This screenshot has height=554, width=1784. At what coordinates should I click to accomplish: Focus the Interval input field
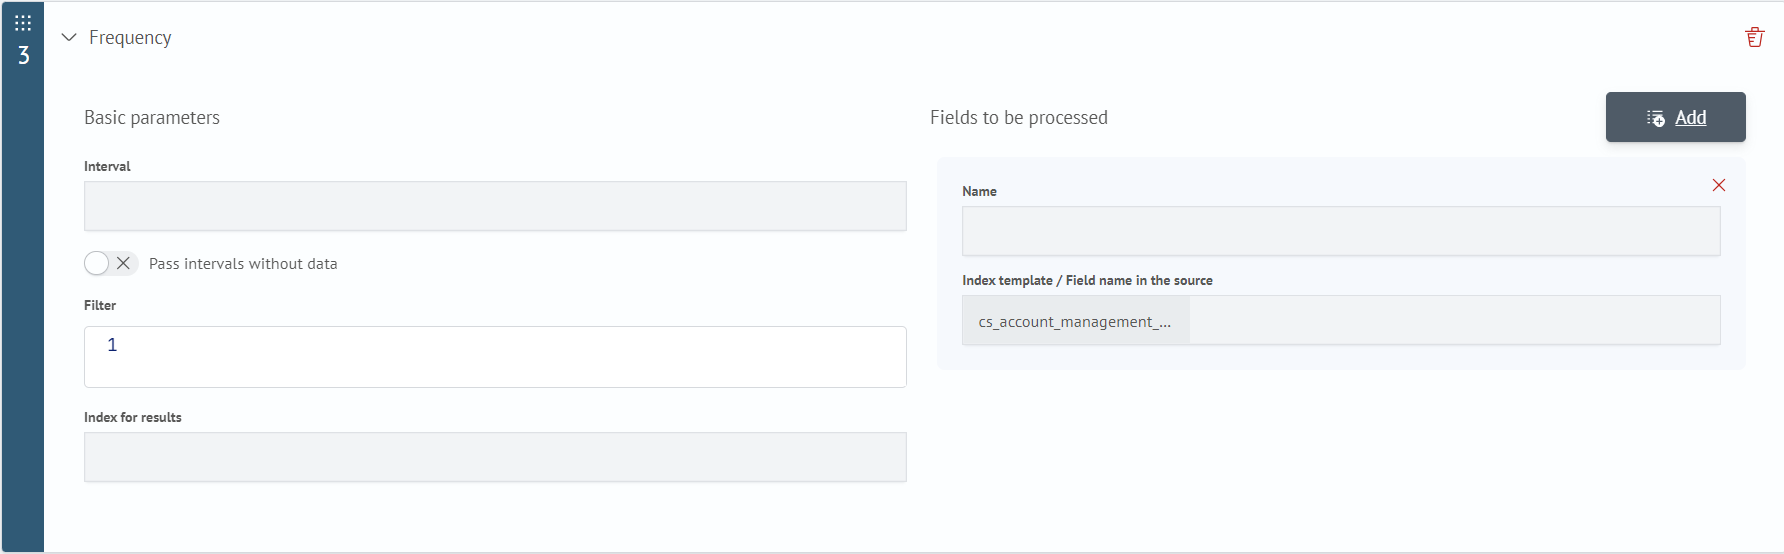pos(495,206)
